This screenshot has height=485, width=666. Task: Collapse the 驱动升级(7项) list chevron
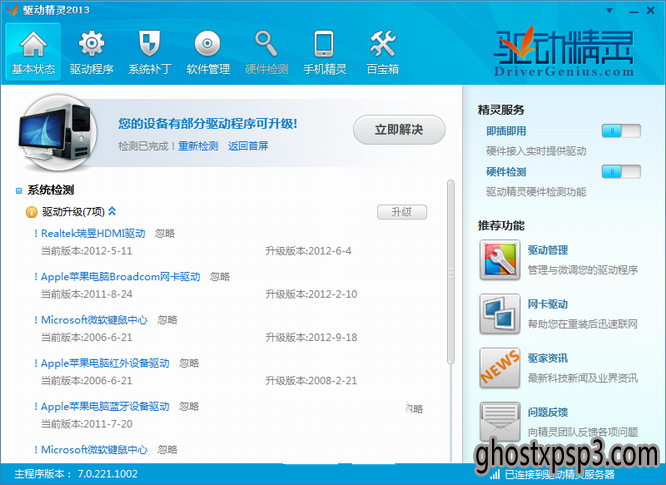(112, 211)
